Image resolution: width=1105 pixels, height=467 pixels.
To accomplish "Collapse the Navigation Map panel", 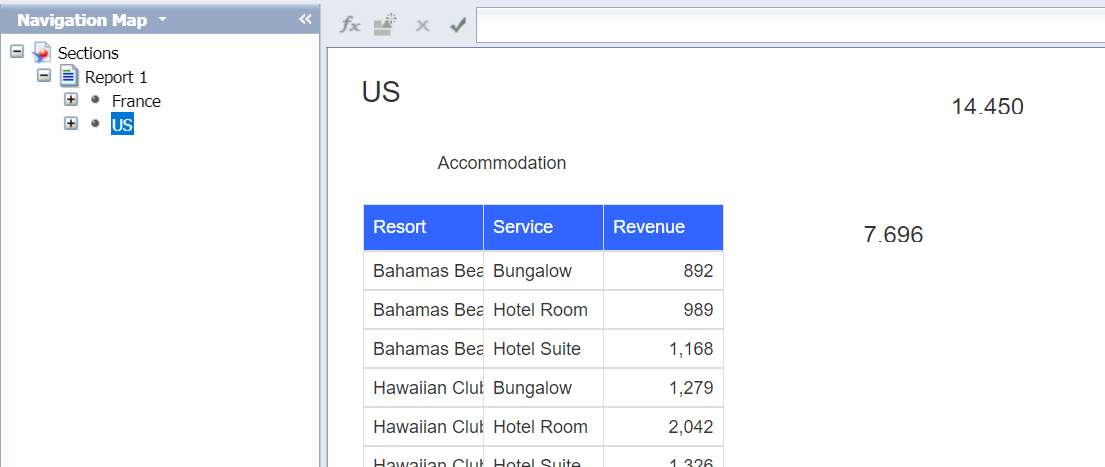I will (305, 19).
